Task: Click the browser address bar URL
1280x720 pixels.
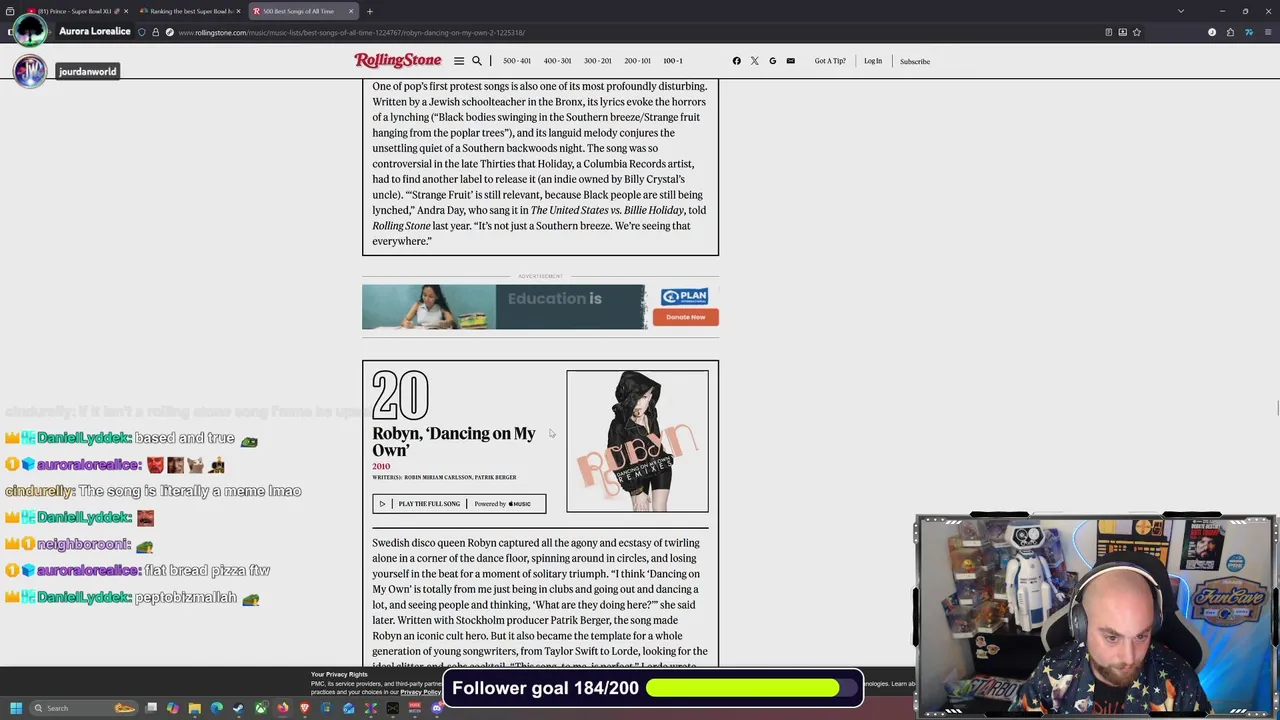Action: (351, 32)
